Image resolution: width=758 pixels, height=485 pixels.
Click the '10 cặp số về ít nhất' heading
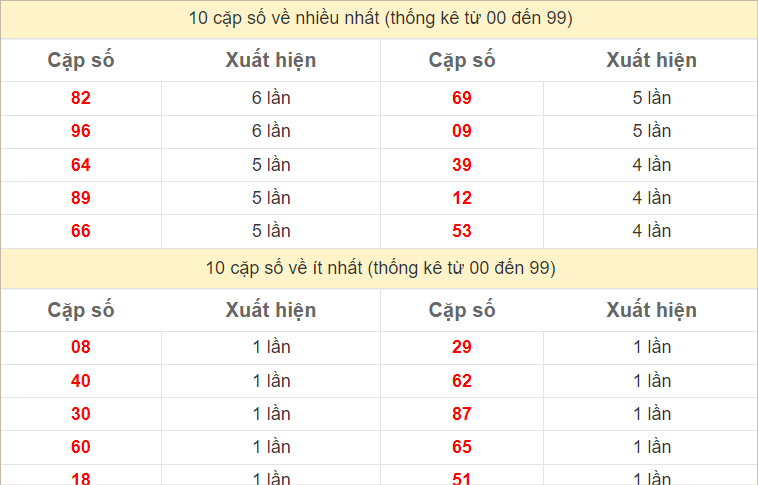[380, 268]
